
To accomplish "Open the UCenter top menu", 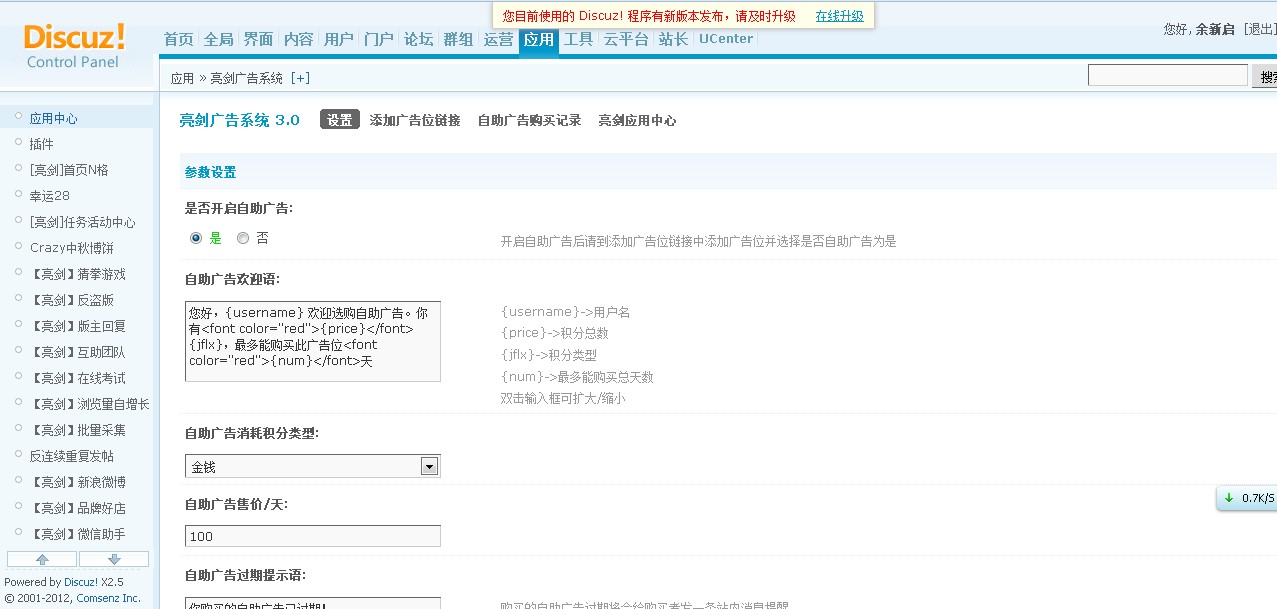I will pyautogui.click(x=726, y=39).
